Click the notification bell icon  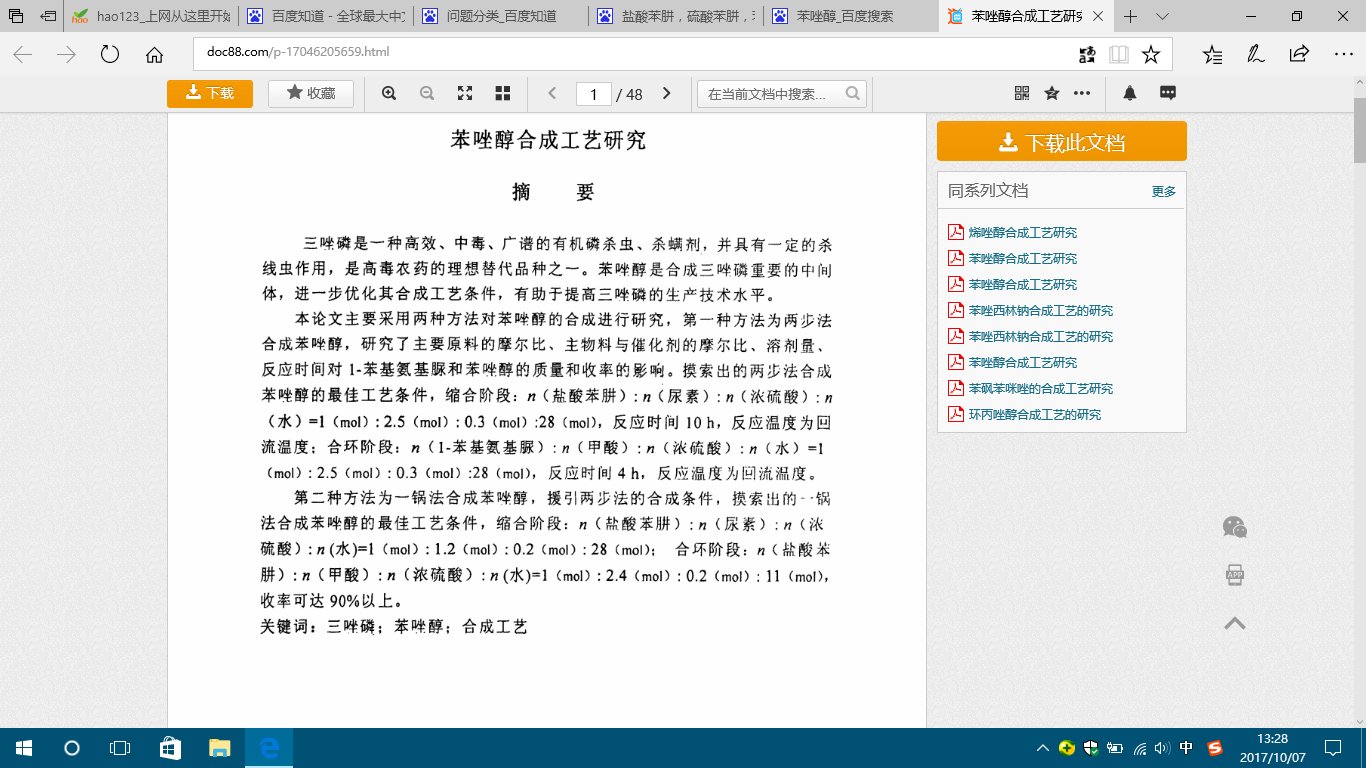click(1130, 93)
